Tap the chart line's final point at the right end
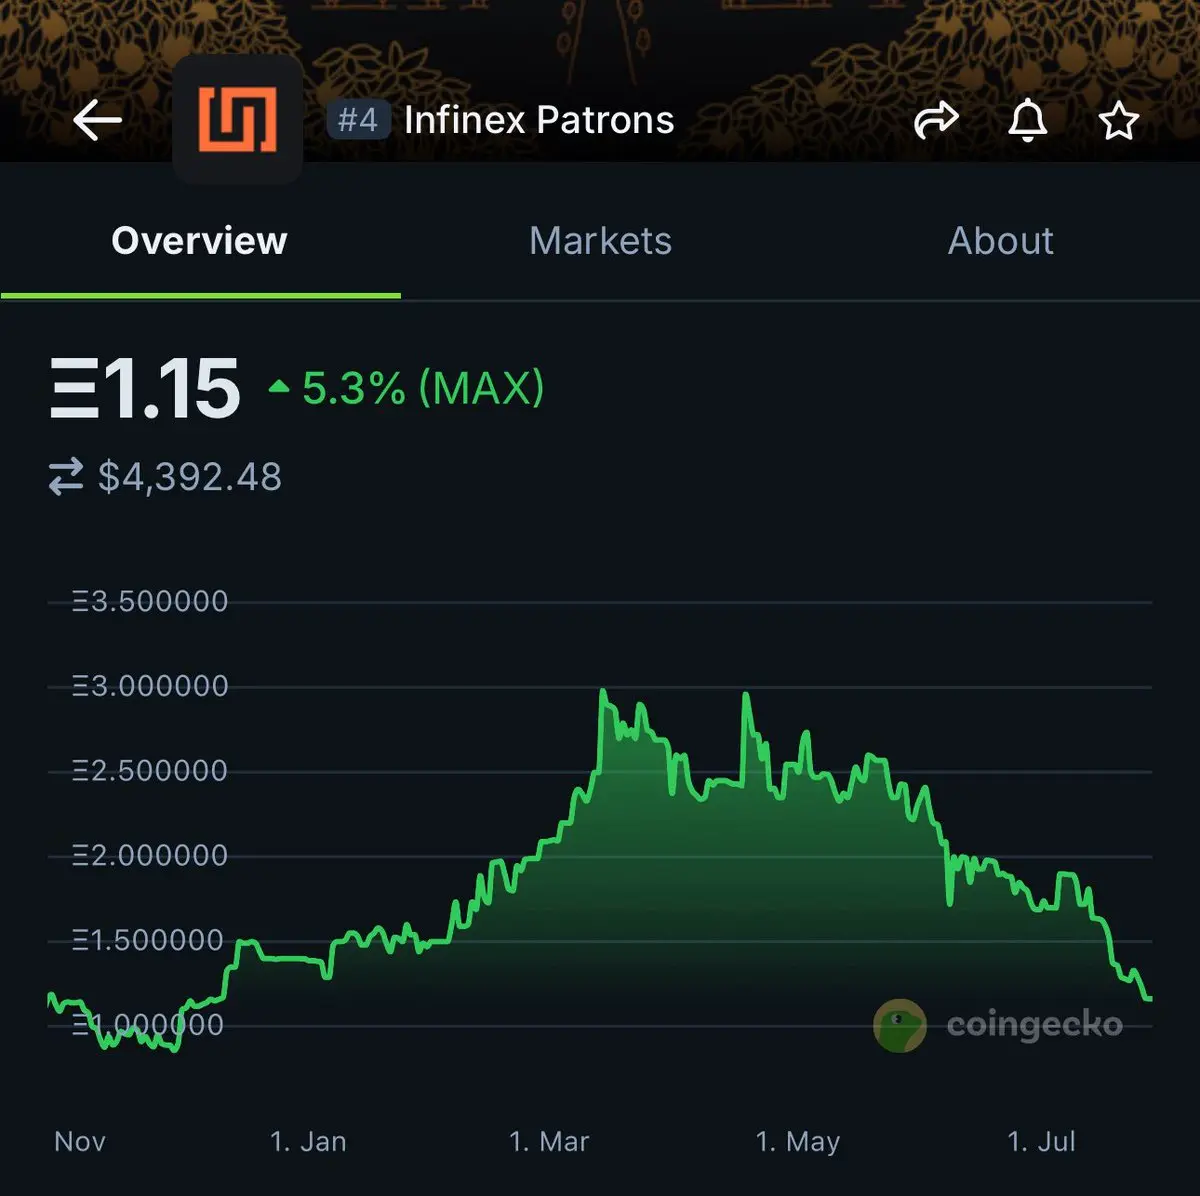The image size is (1200, 1196). (1150, 998)
